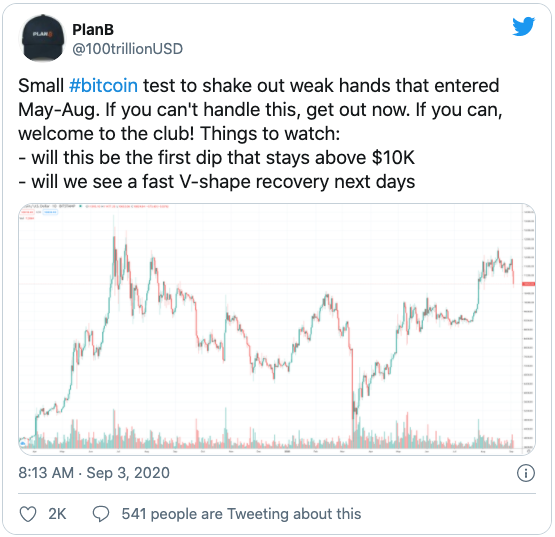This screenshot has width=555, height=537.
Task: Click the reply speech bubble icon
Action: [x=101, y=514]
